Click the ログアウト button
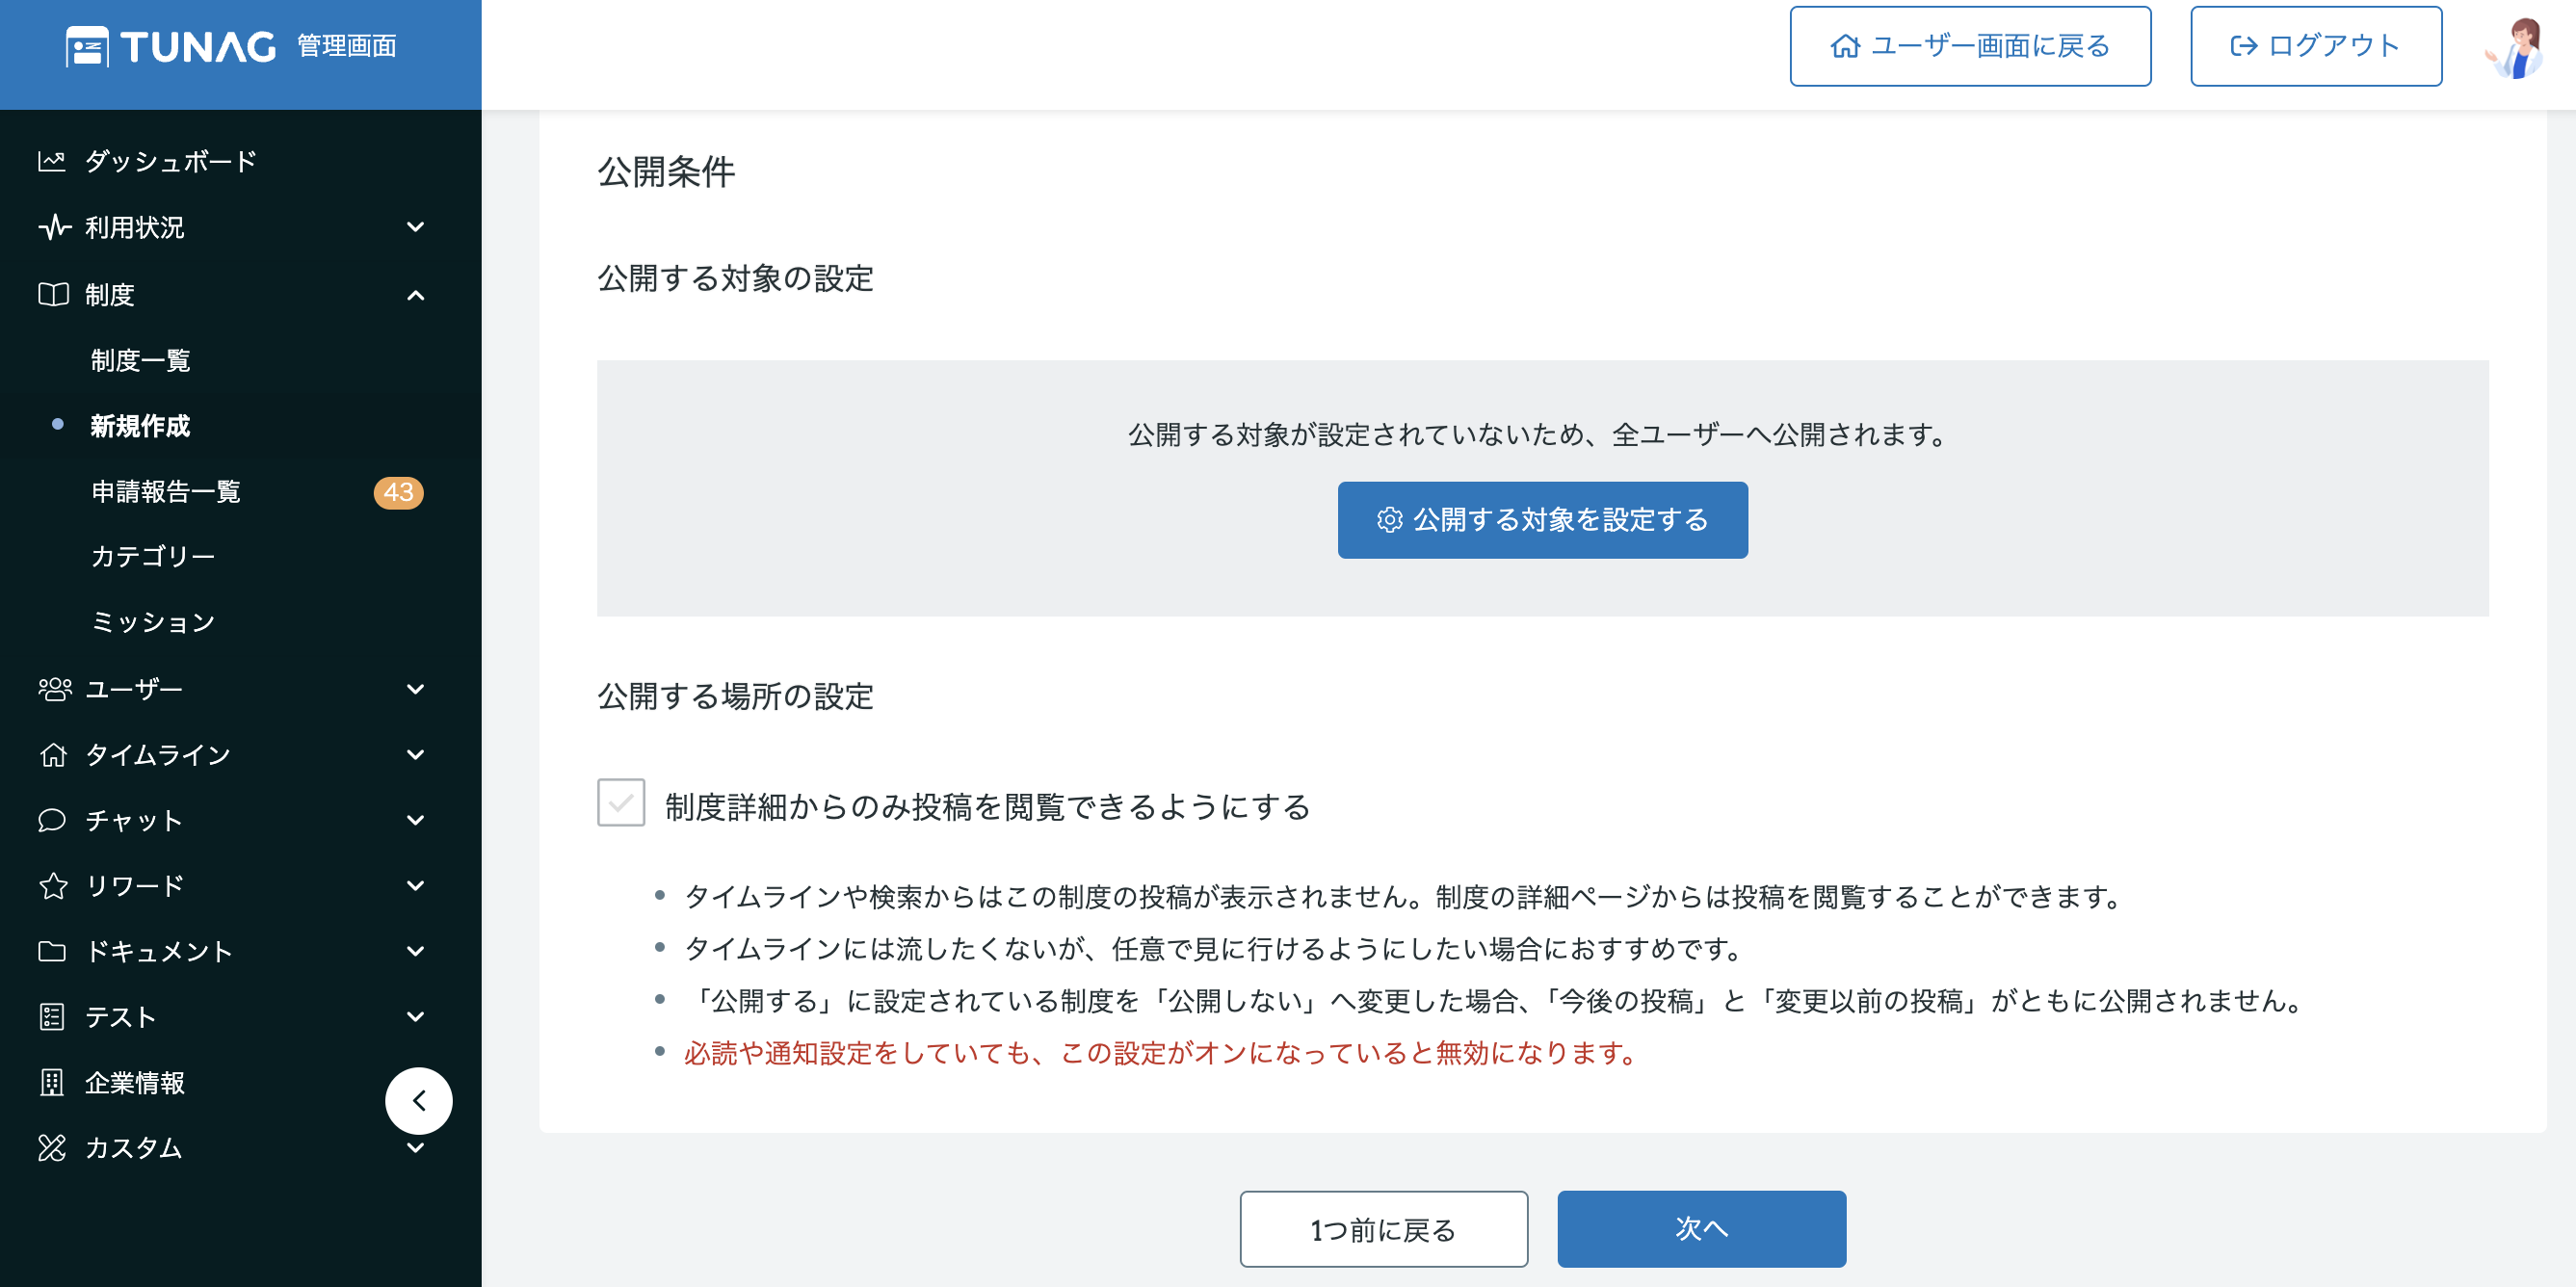 2315,46
